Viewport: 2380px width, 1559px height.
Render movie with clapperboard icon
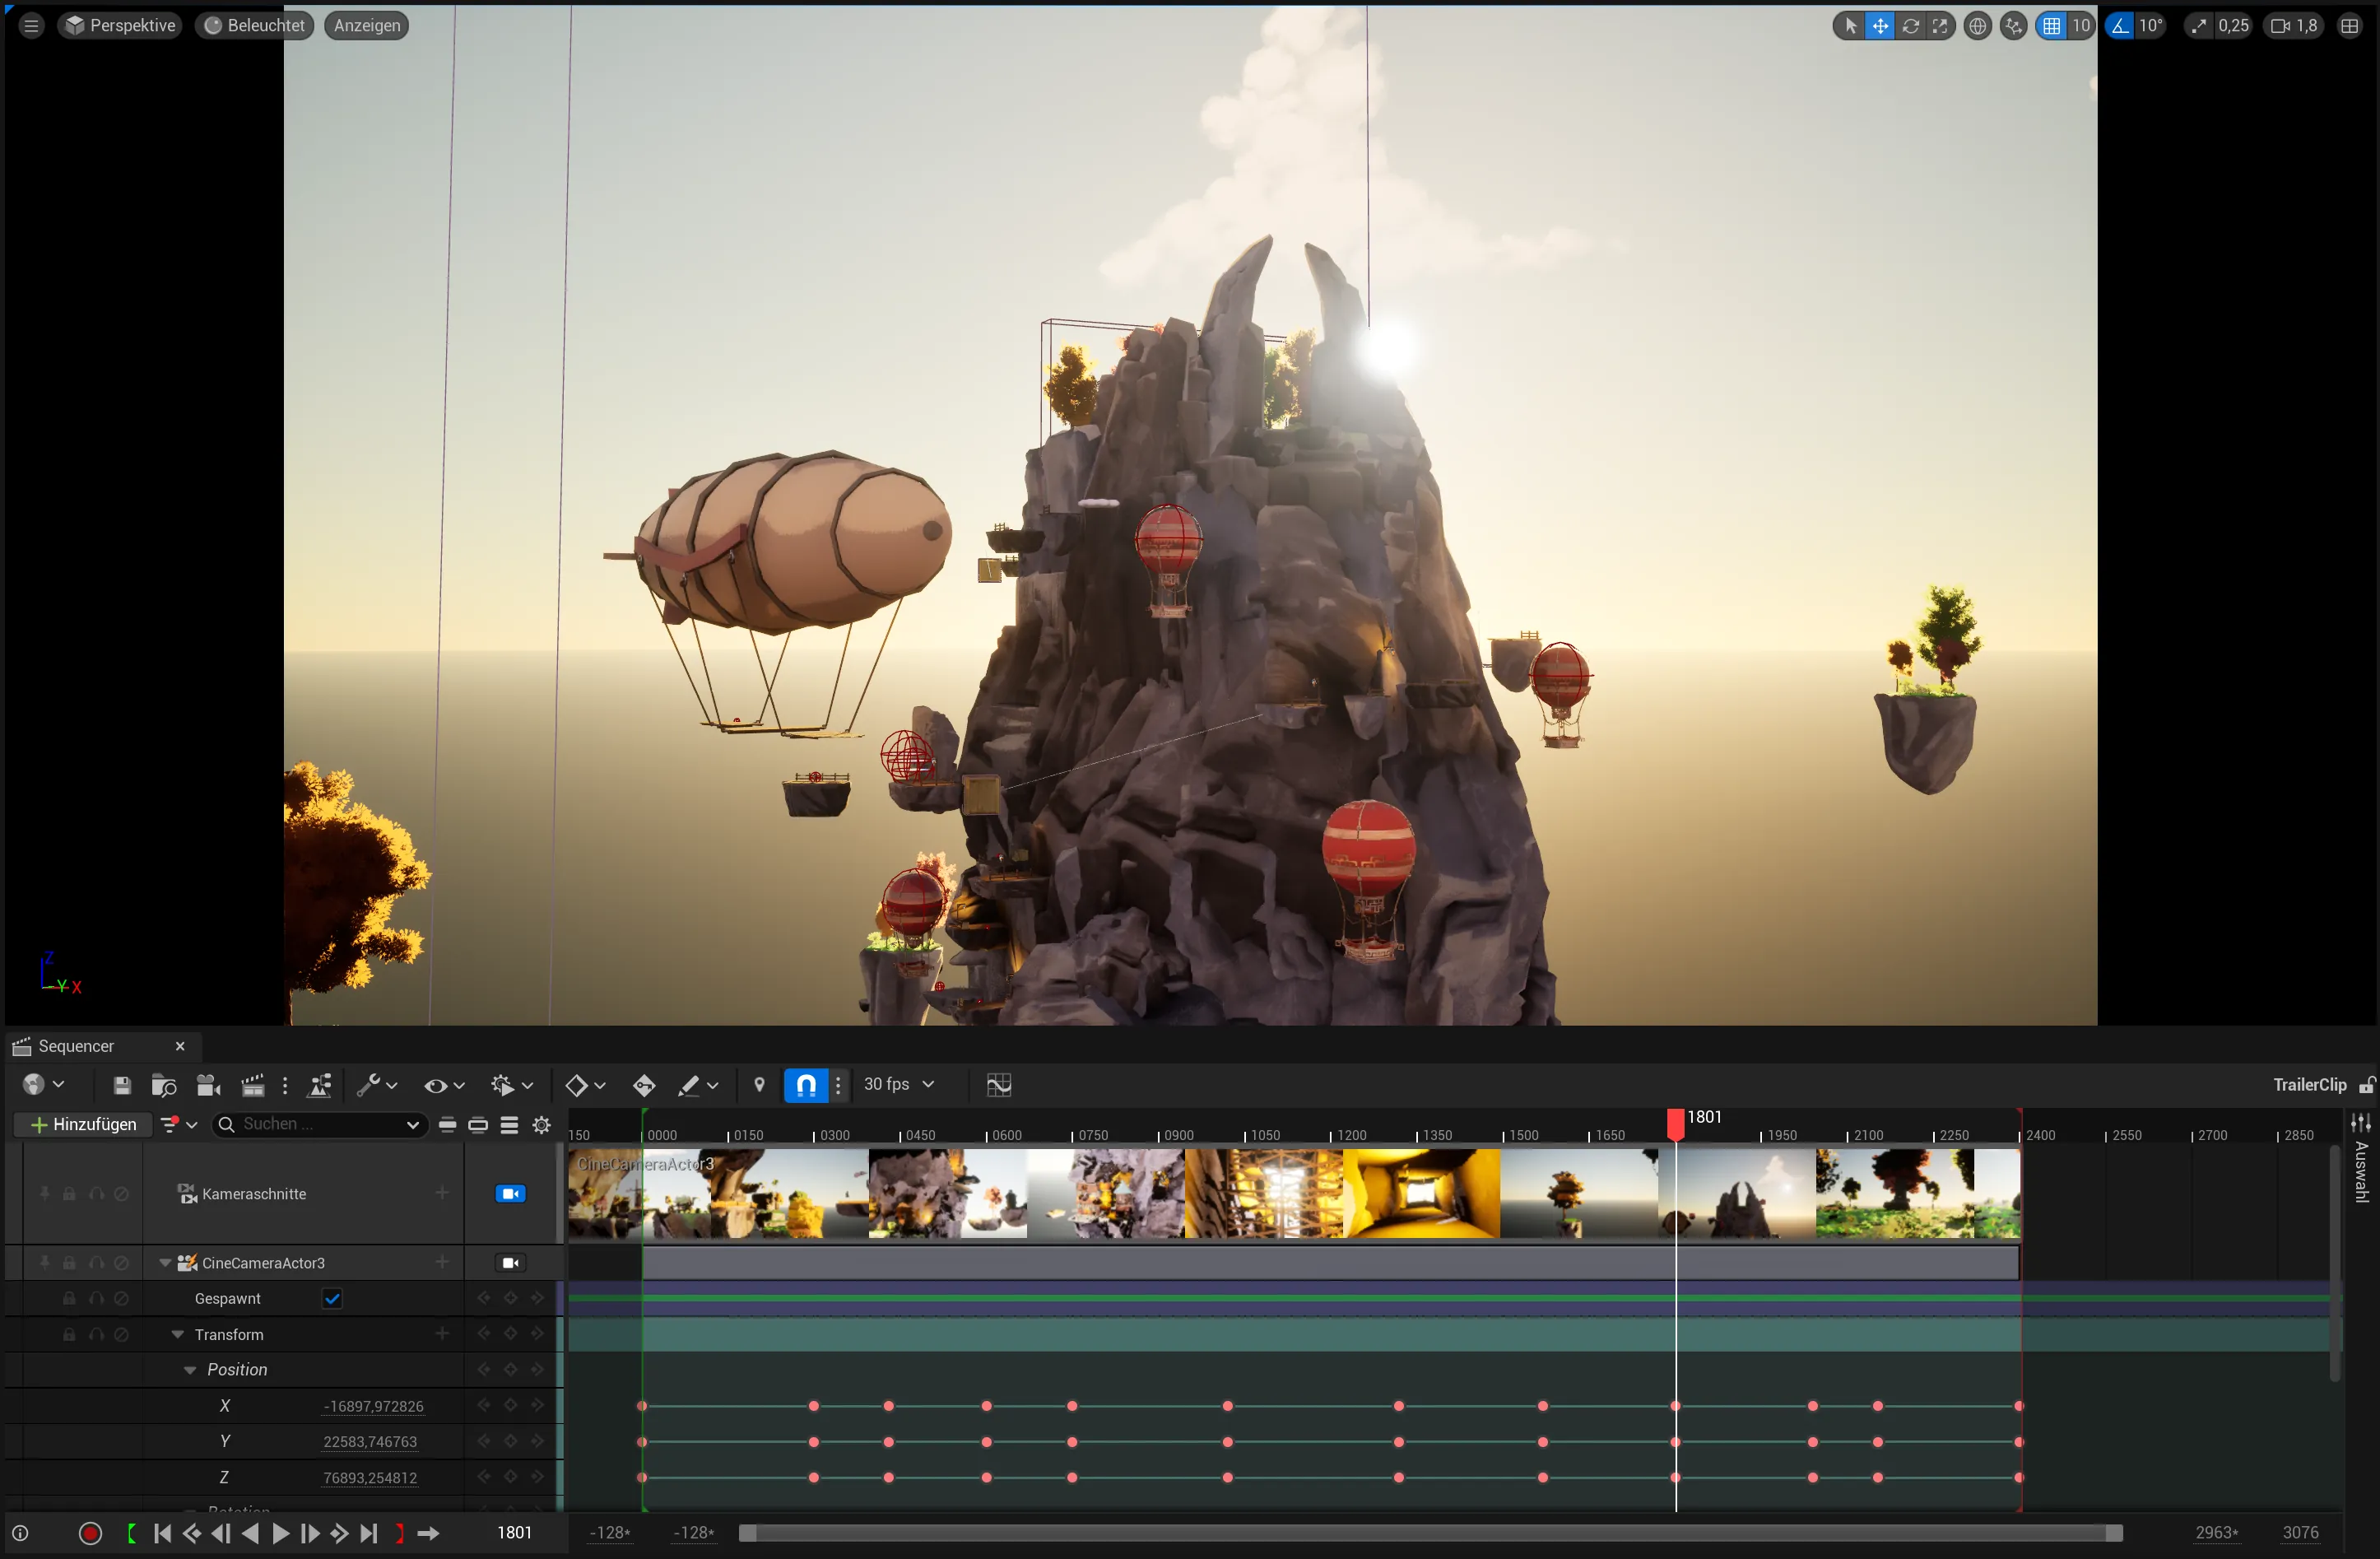point(253,1085)
